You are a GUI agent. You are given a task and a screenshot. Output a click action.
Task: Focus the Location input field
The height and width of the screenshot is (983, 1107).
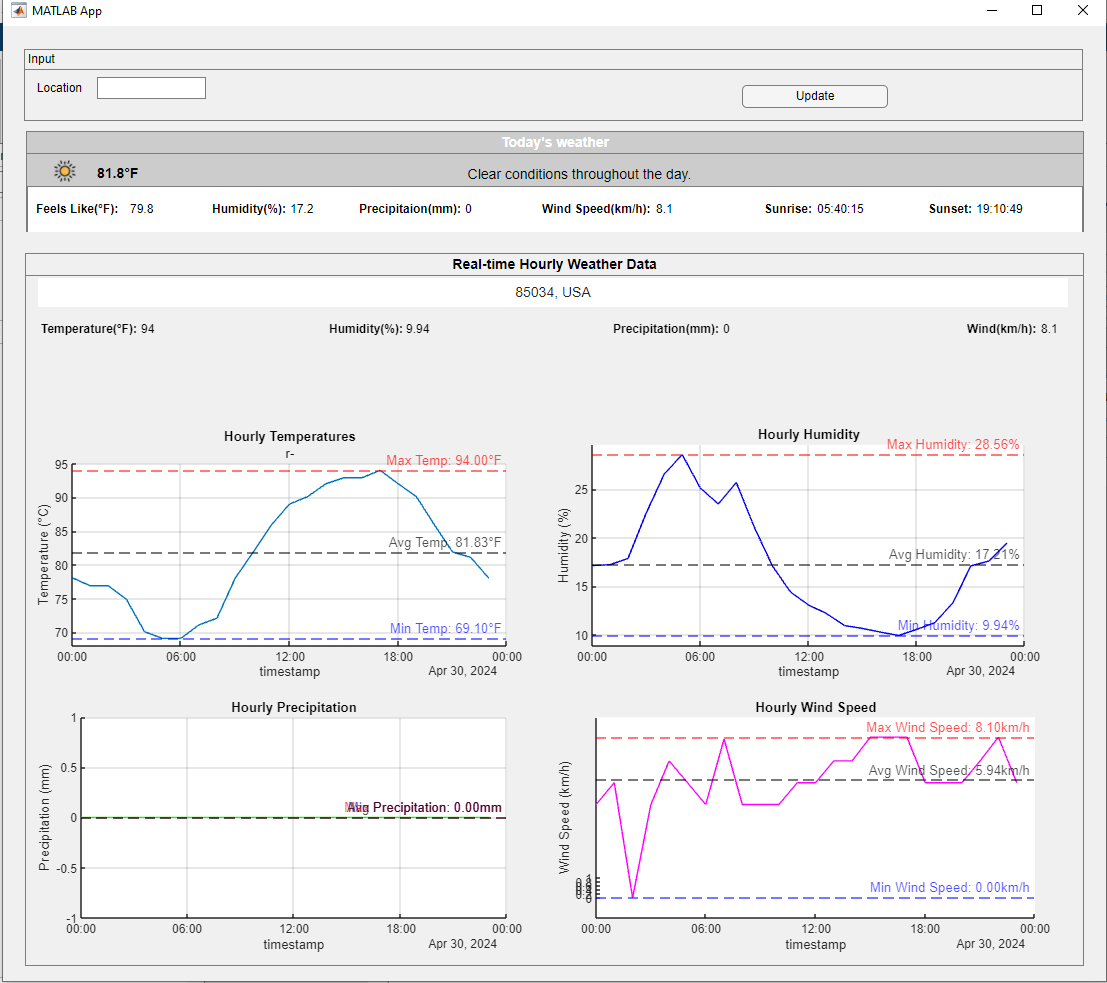pos(151,88)
